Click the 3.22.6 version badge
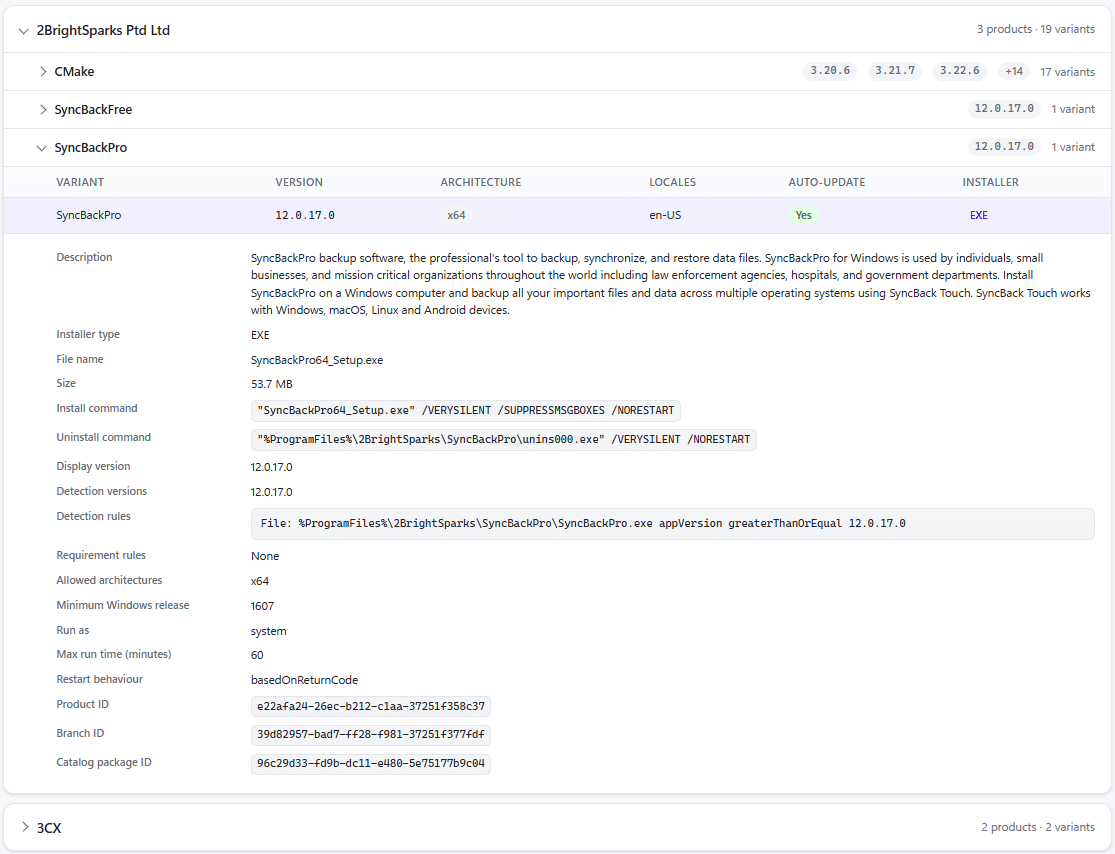The image size is (1115, 854). (959, 70)
